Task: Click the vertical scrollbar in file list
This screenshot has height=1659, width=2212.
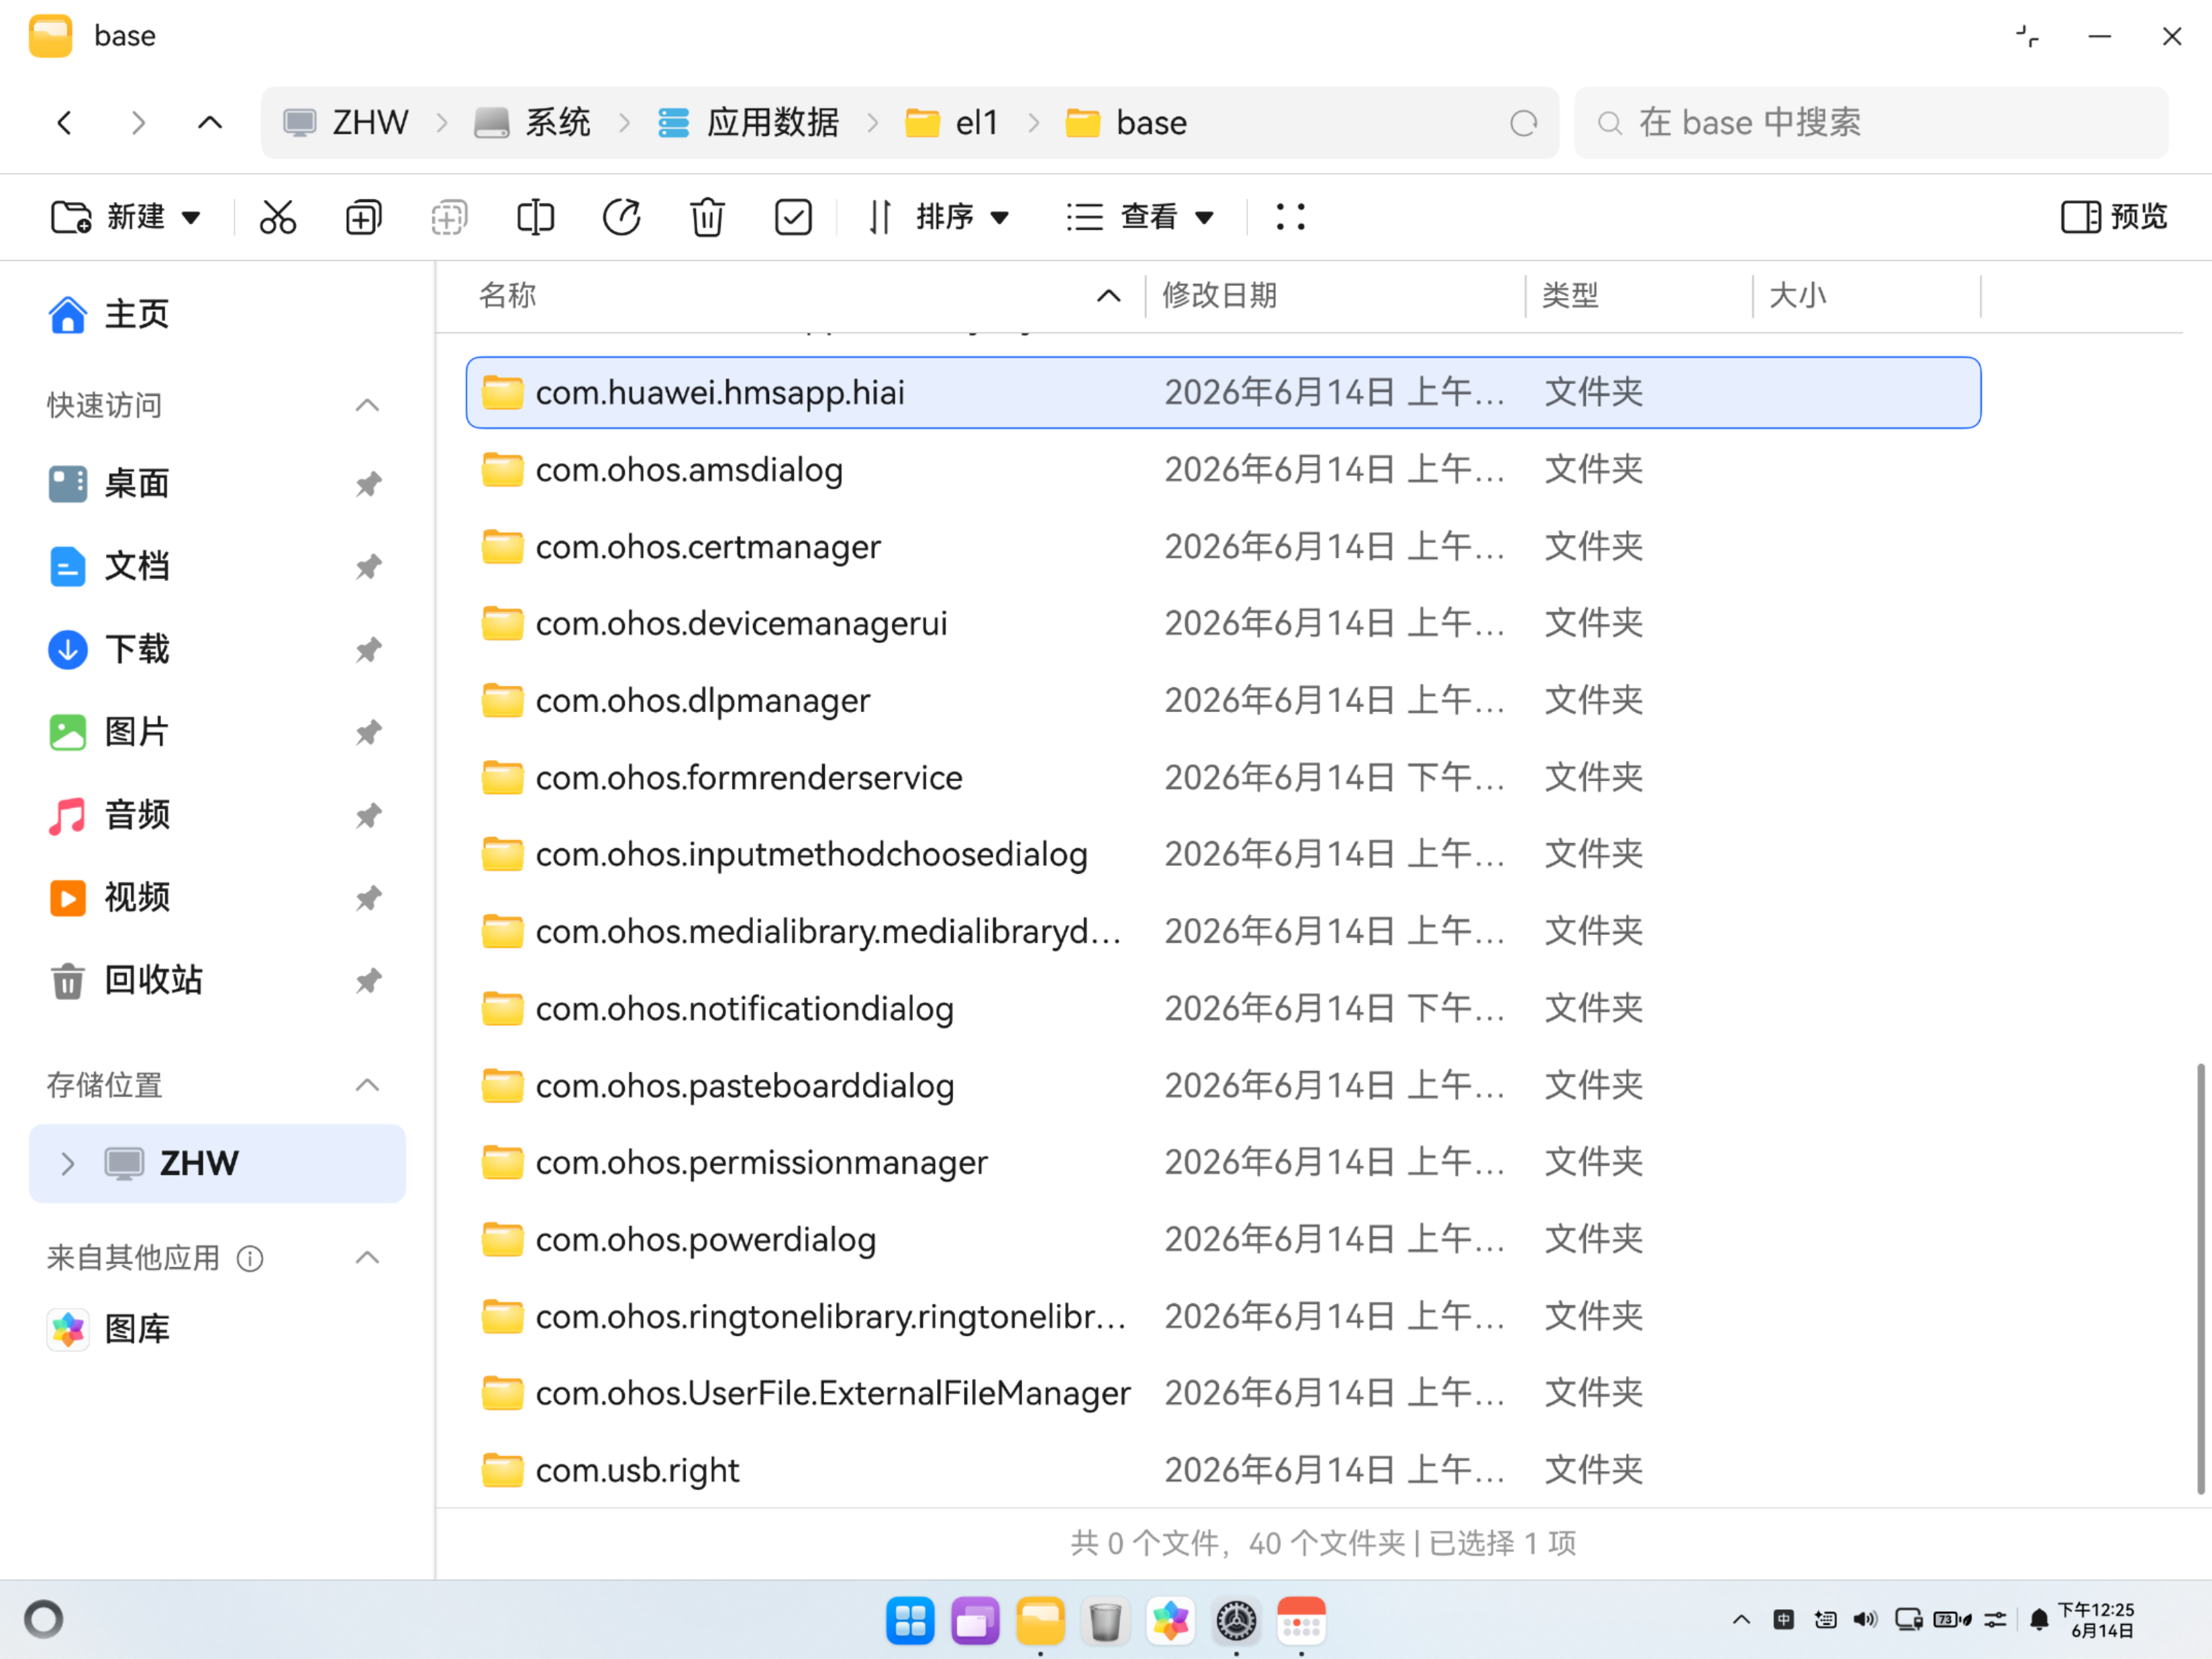Action: coord(2200,1280)
